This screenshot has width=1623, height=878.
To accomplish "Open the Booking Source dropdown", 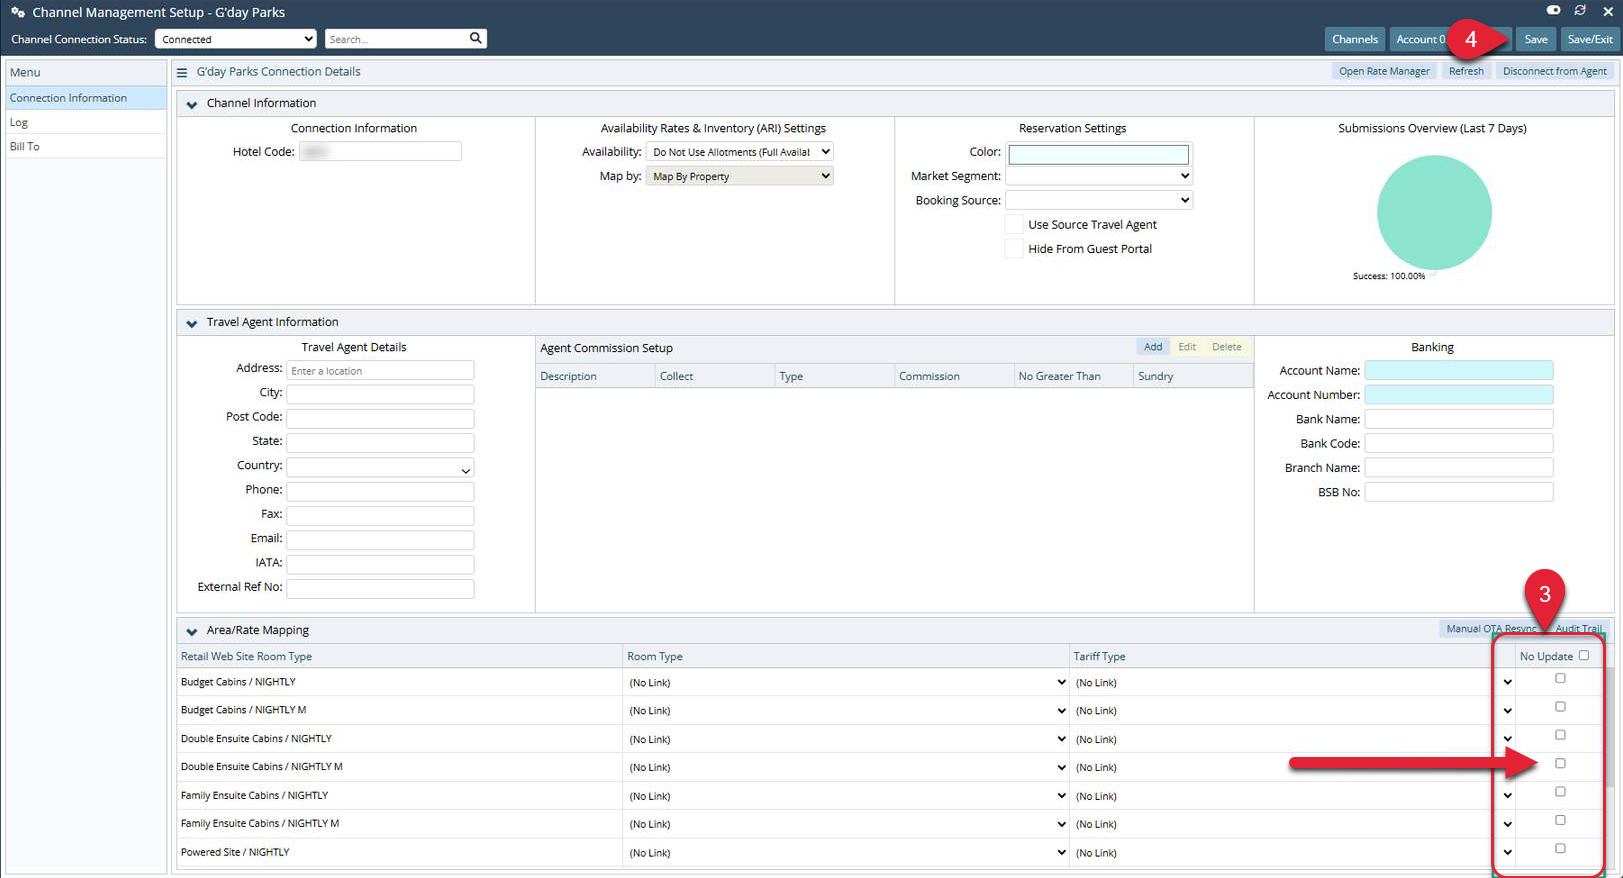I will (1099, 200).
